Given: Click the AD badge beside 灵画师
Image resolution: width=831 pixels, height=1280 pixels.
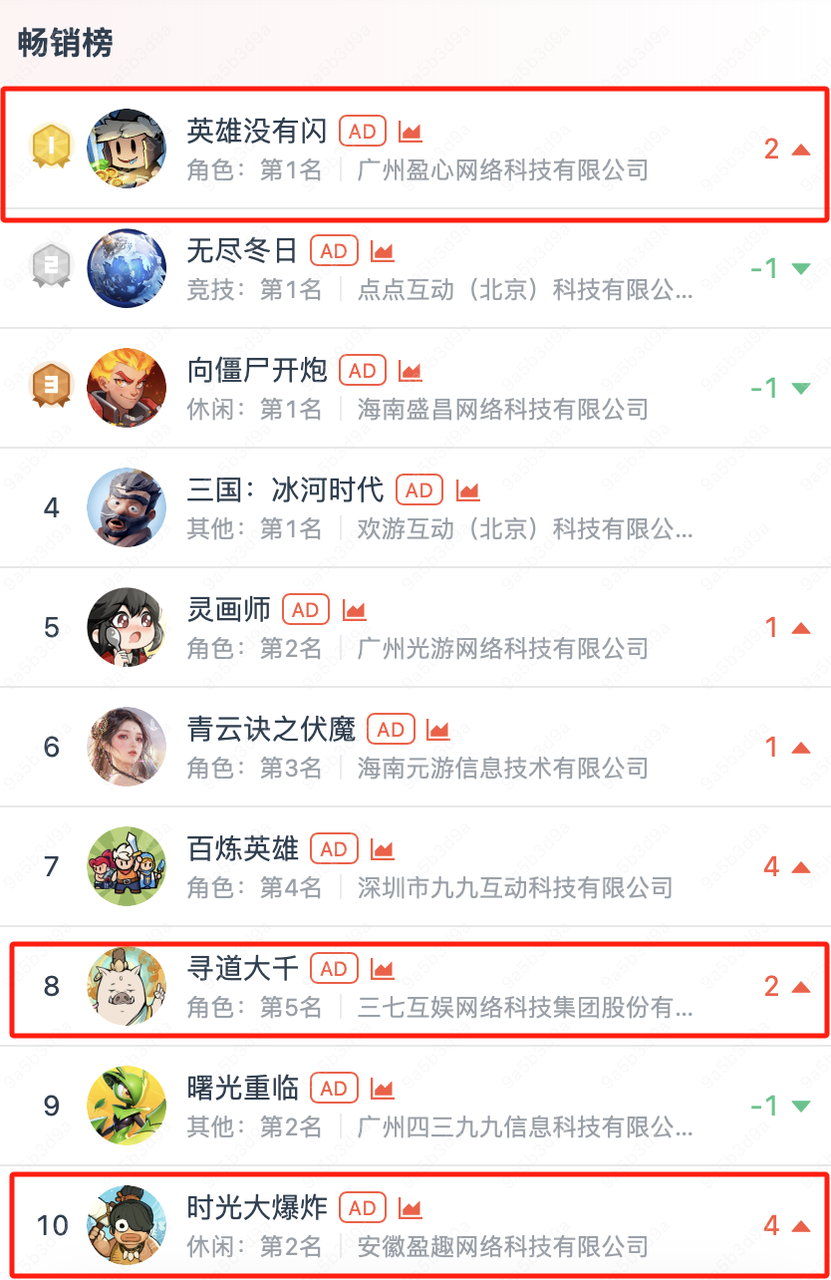Looking at the screenshot, I should [306, 610].
